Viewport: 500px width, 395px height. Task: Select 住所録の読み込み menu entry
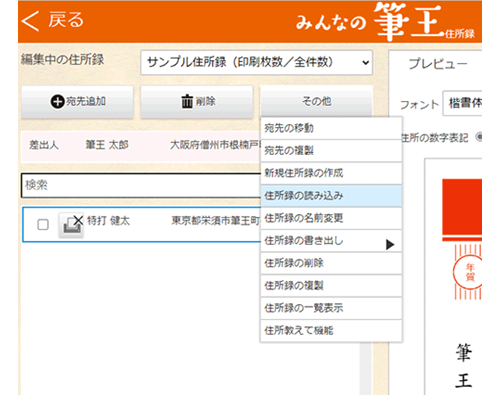[x=331, y=196]
